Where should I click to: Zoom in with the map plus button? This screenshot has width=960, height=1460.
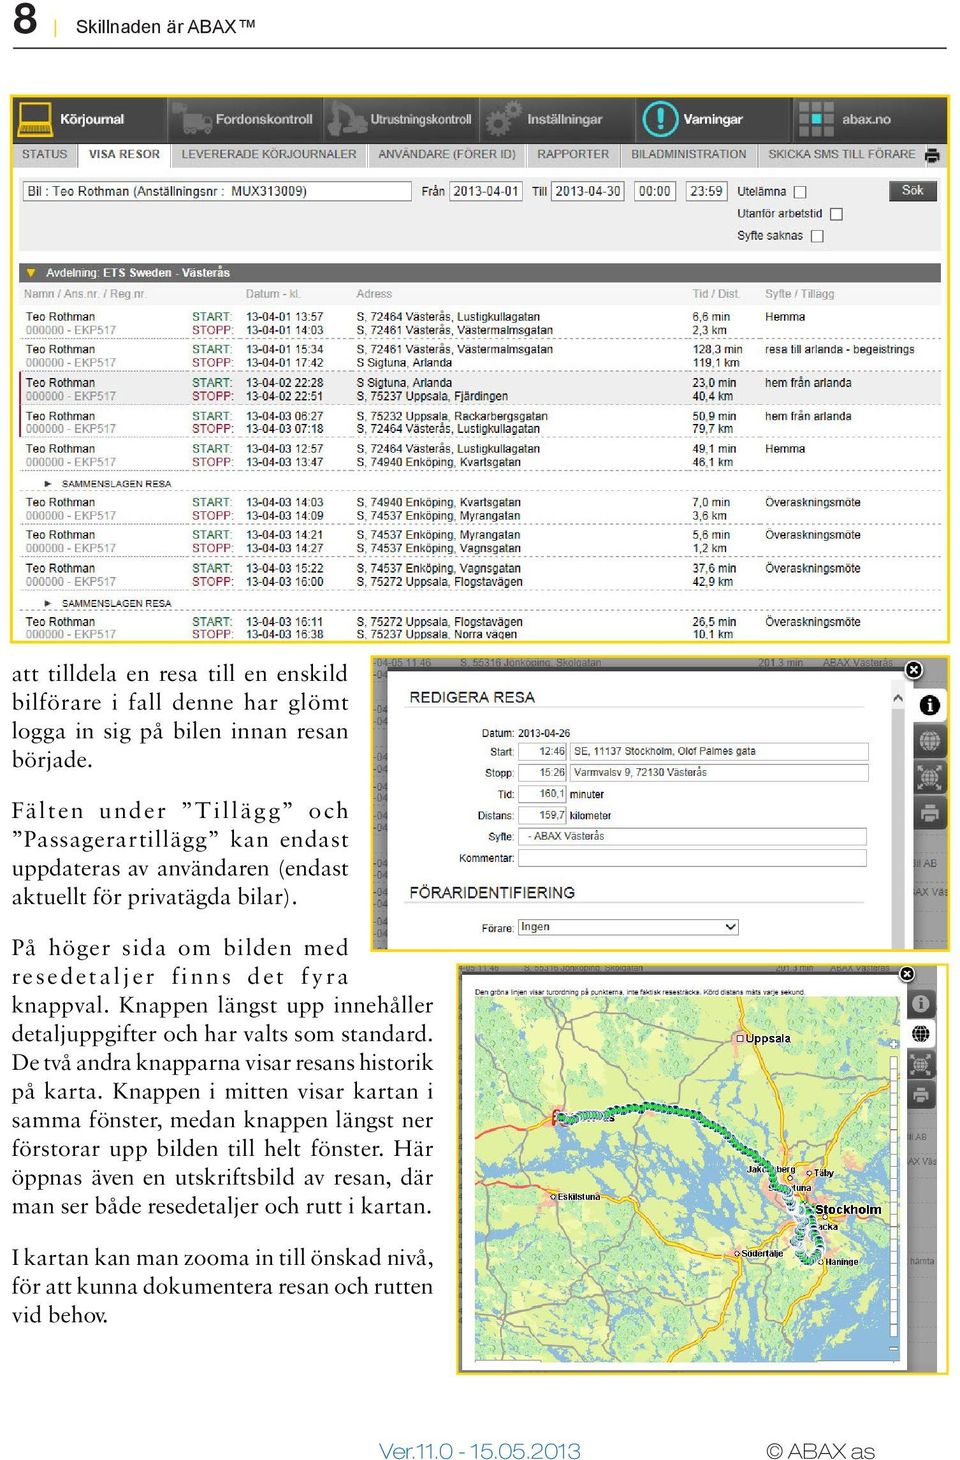click(894, 1044)
